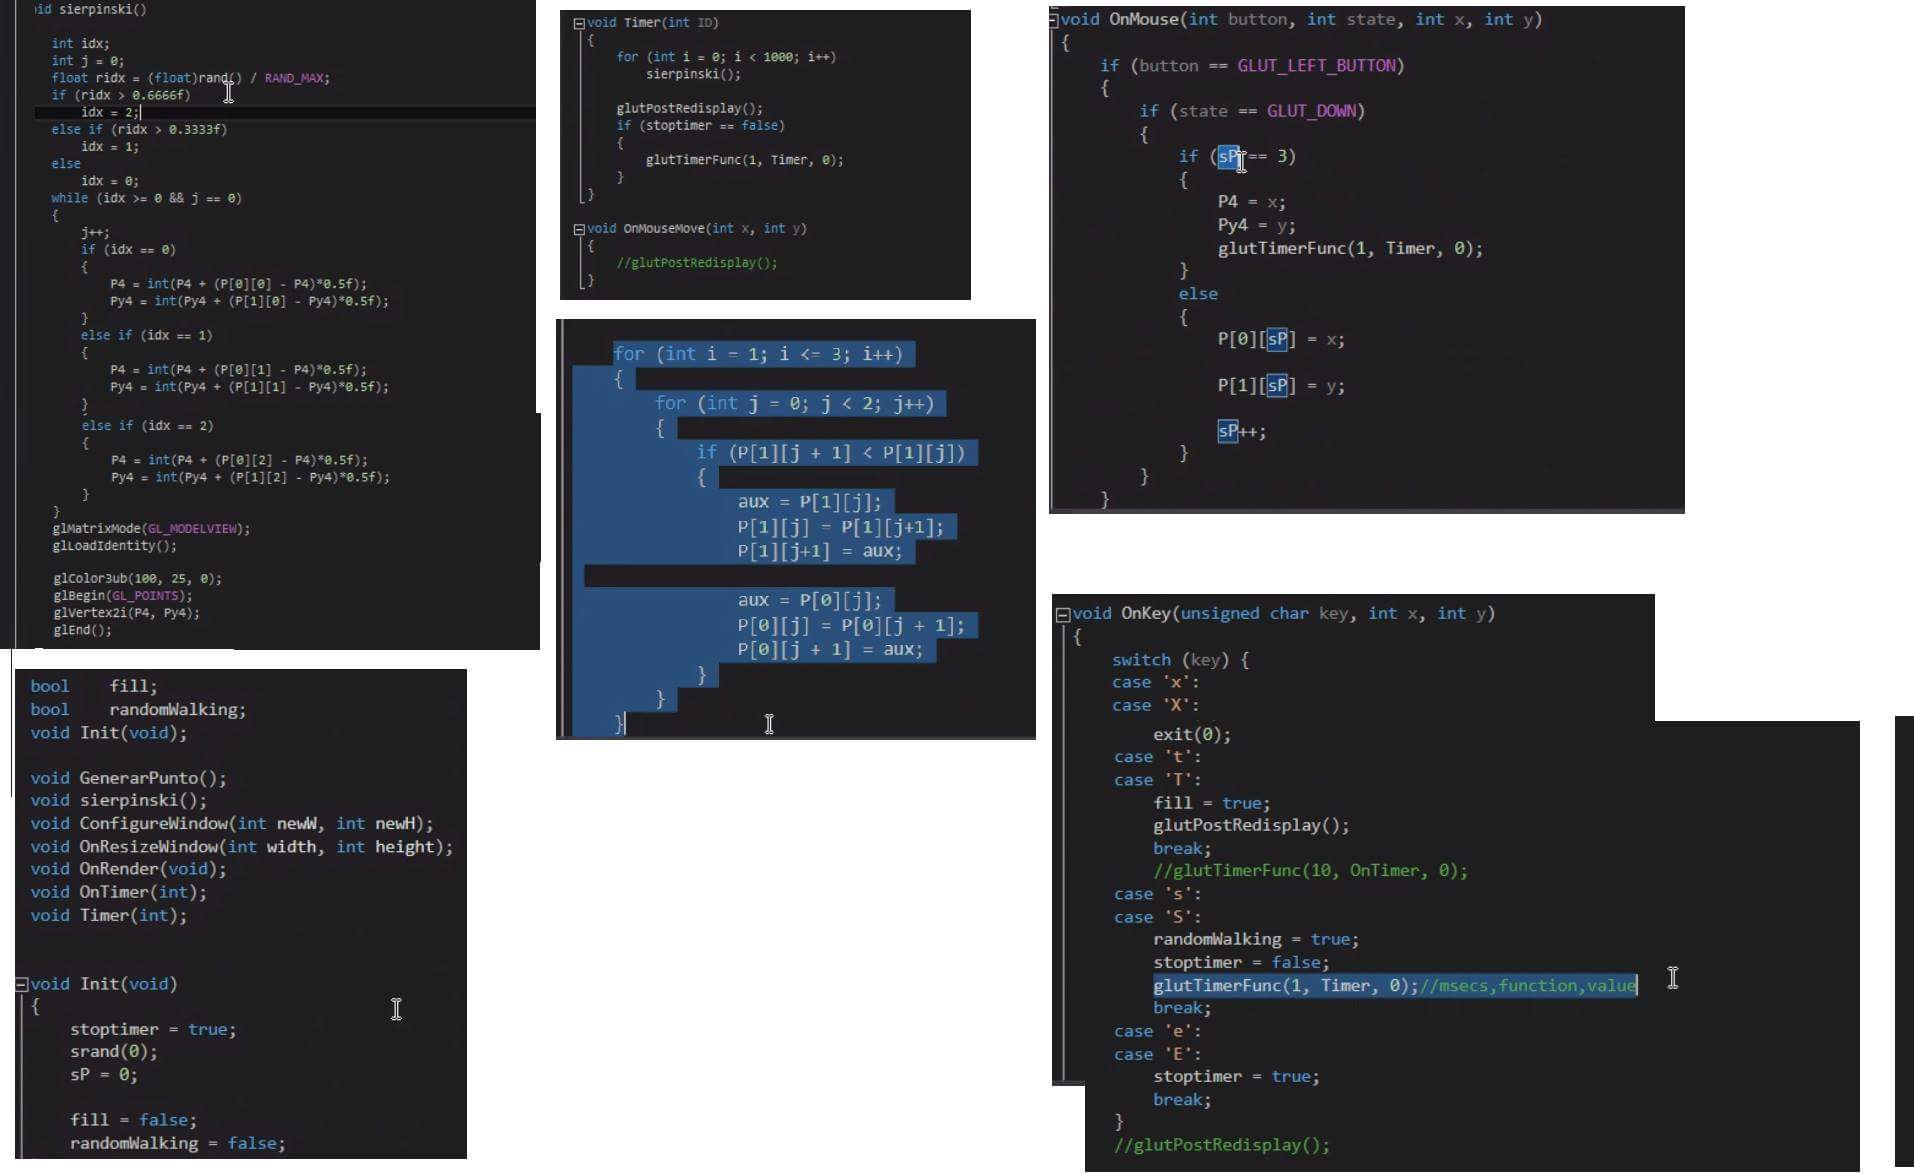1914x1174 pixels.
Task: Click the 'void OnTimer(int);' prototype
Action: (x=118, y=892)
